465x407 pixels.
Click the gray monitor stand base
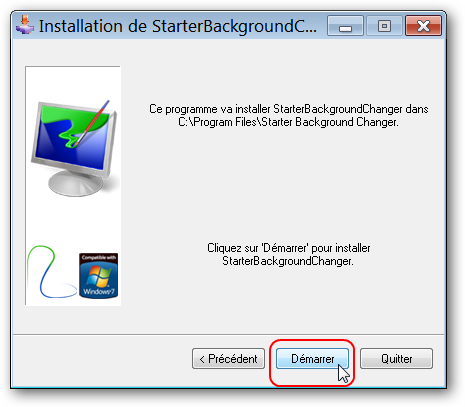pyautogui.click(x=76, y=184)
